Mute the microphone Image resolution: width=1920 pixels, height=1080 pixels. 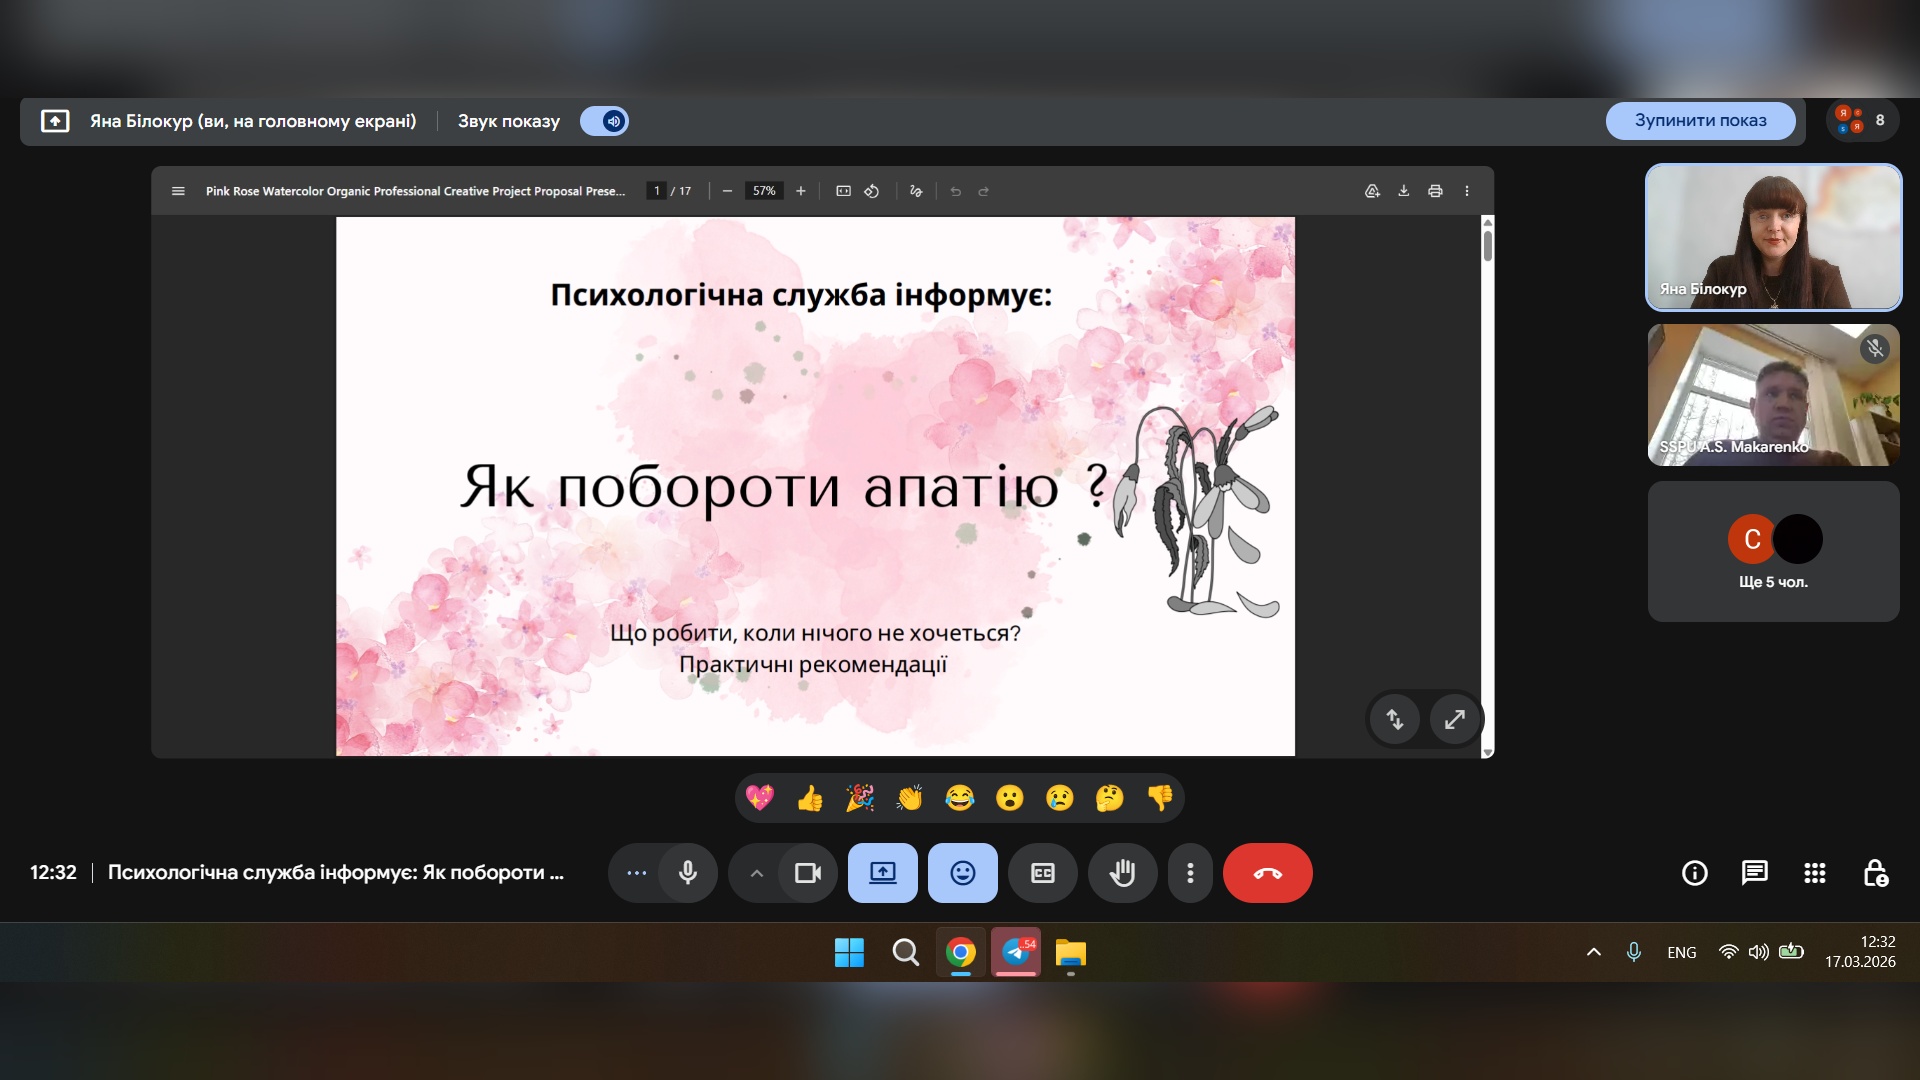point(688,873)
